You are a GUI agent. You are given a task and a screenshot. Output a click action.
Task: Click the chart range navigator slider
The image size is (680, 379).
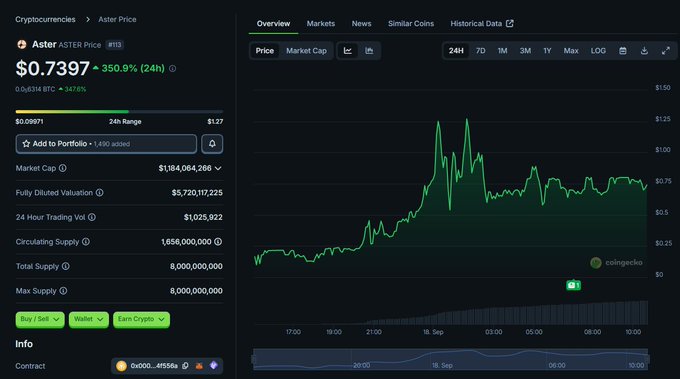coord(451,359)
